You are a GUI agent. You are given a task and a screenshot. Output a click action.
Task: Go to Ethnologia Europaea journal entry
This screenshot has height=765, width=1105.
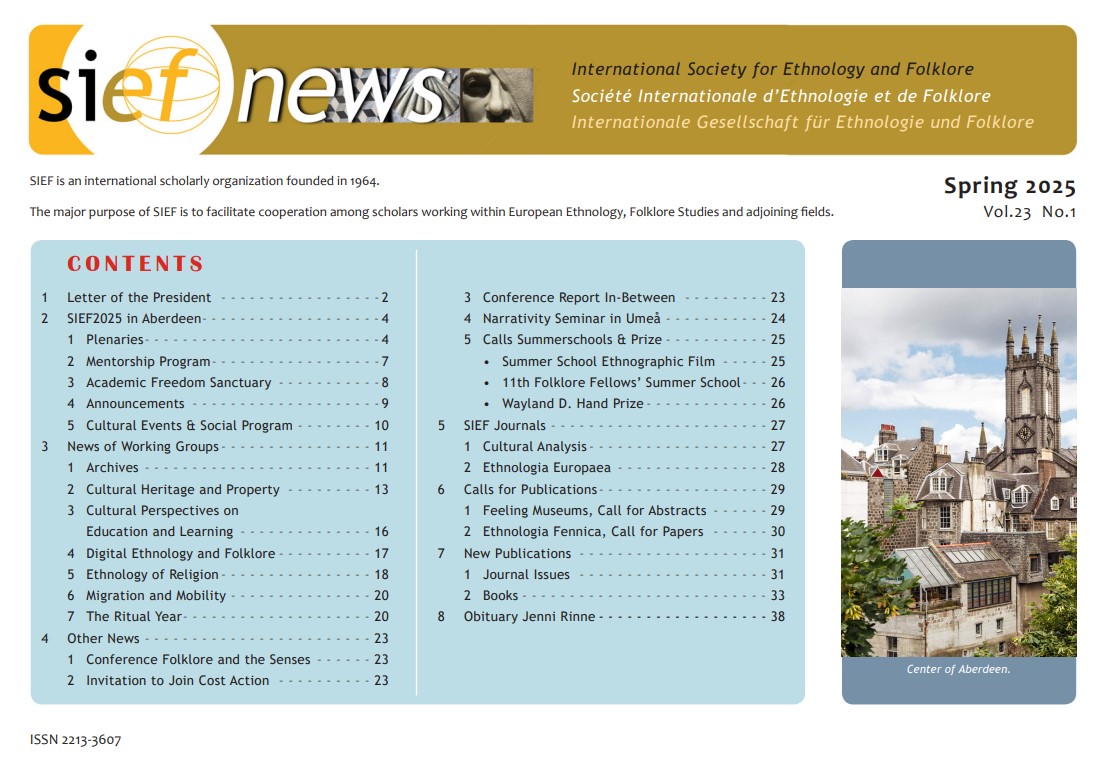pos(546,467)
